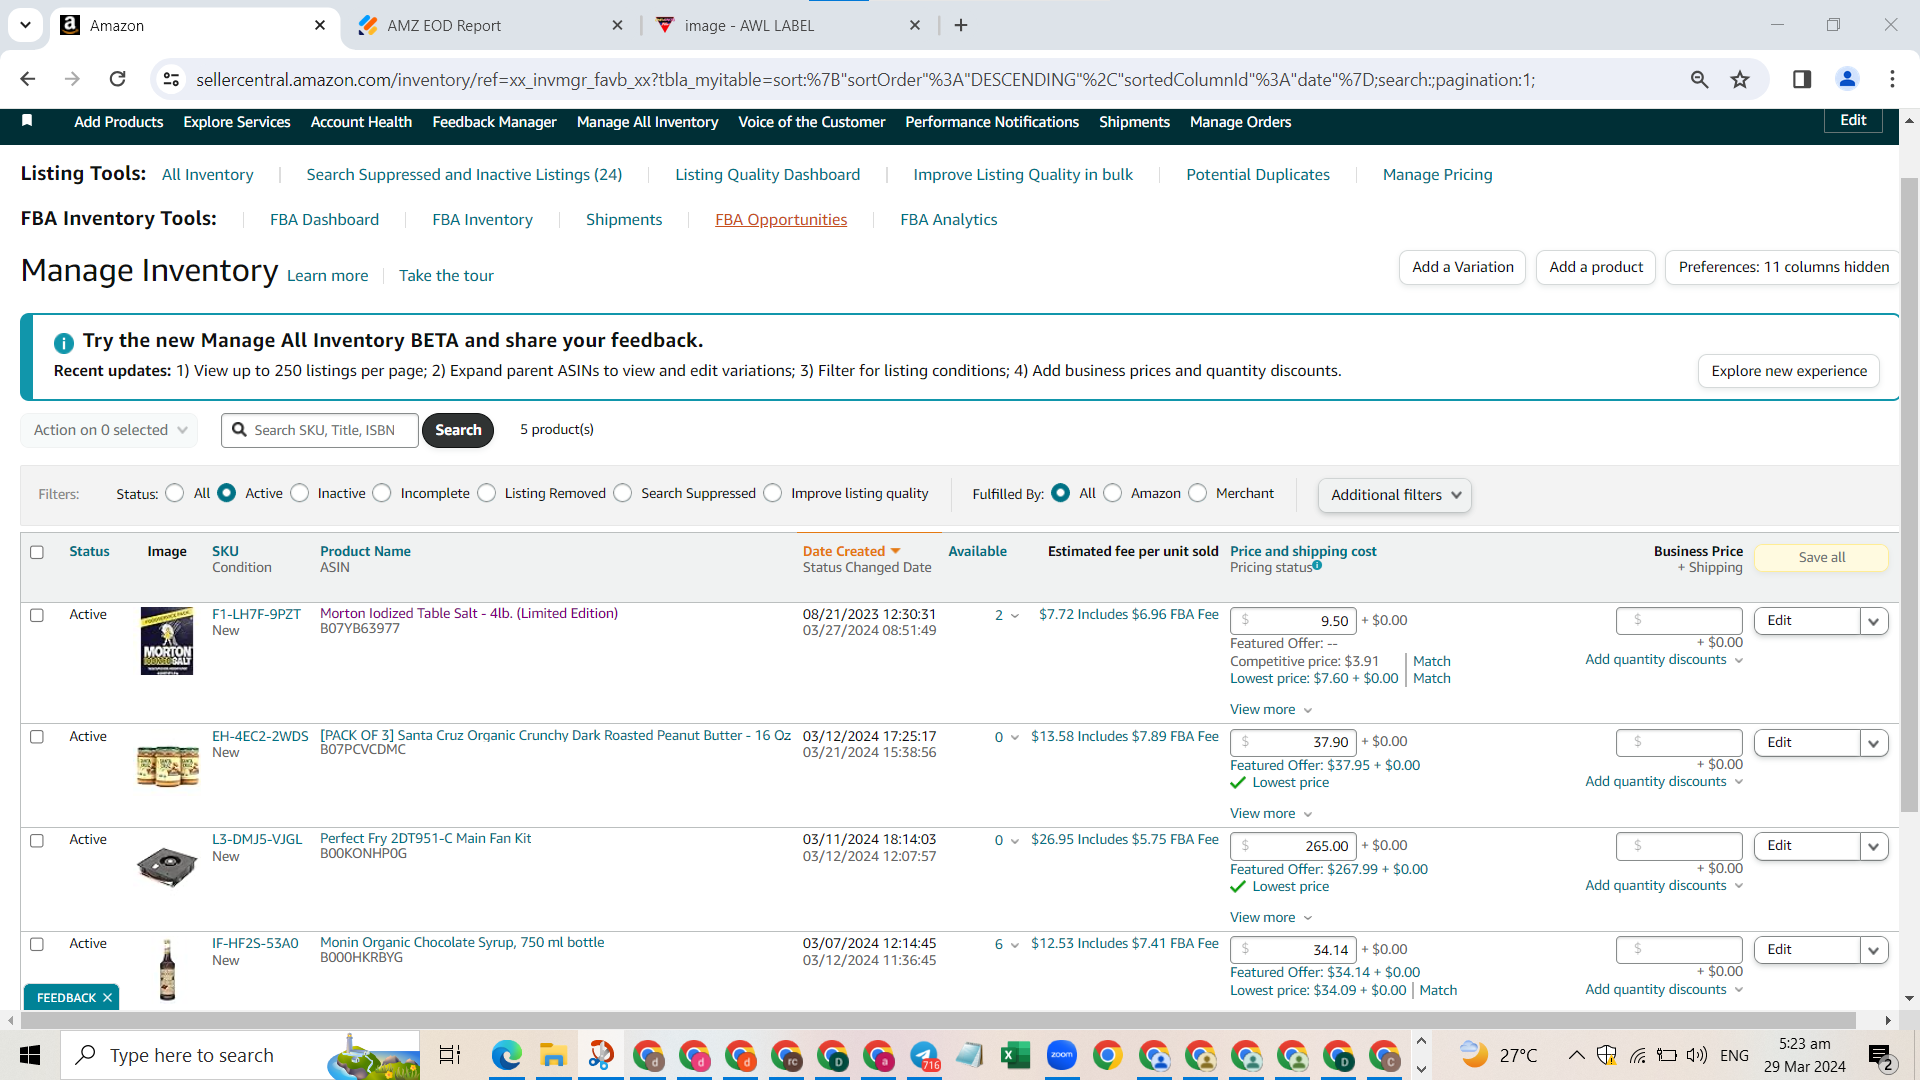The height and width of the screenshot is (1080, 1920).
Task: Open Edit dropdown arrow for Perfect Fry row
Action: click(x=1874, y=846)
